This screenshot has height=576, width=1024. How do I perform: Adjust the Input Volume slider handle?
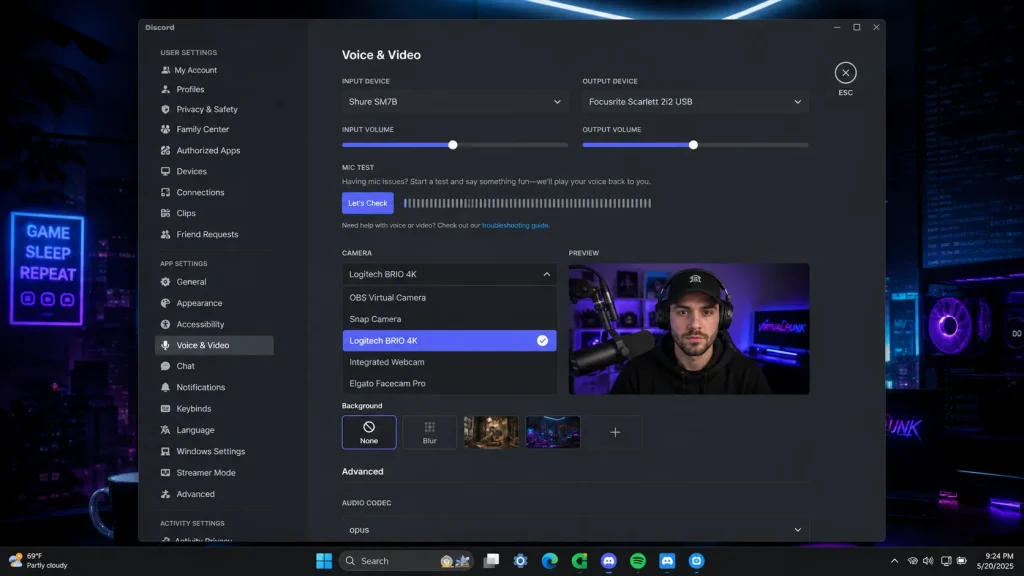(x=453, y=145)
